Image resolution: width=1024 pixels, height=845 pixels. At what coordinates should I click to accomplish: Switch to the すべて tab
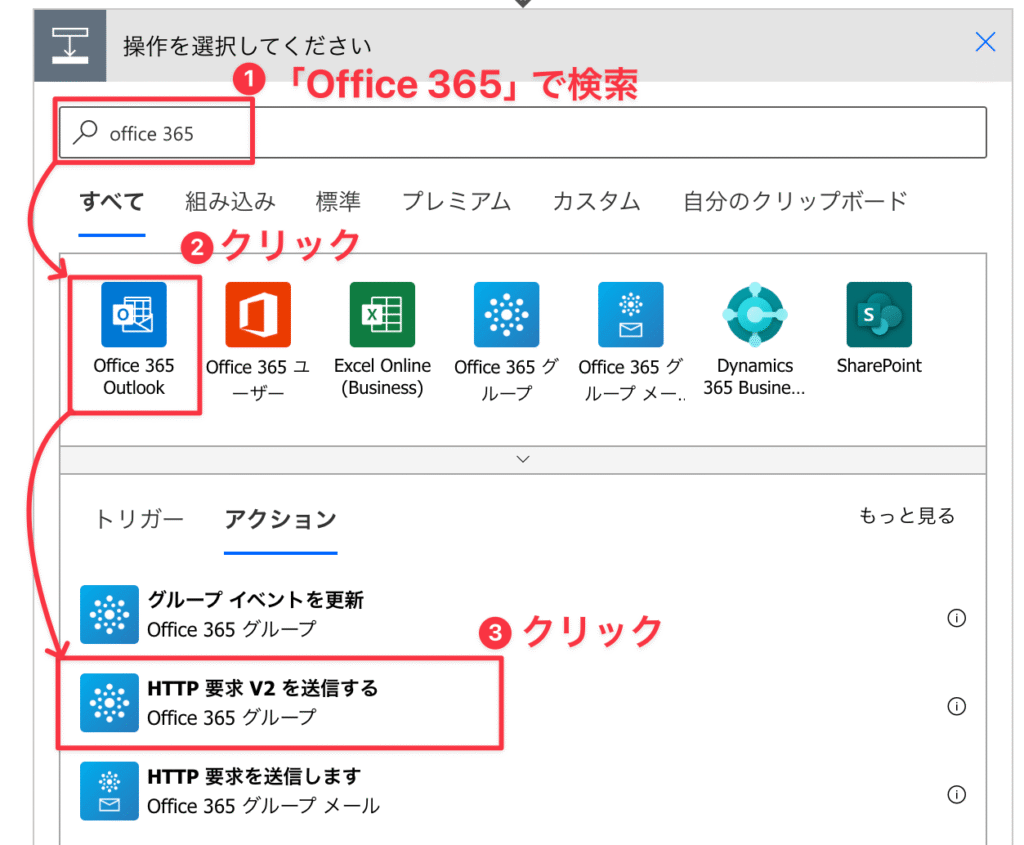(112, 201)
